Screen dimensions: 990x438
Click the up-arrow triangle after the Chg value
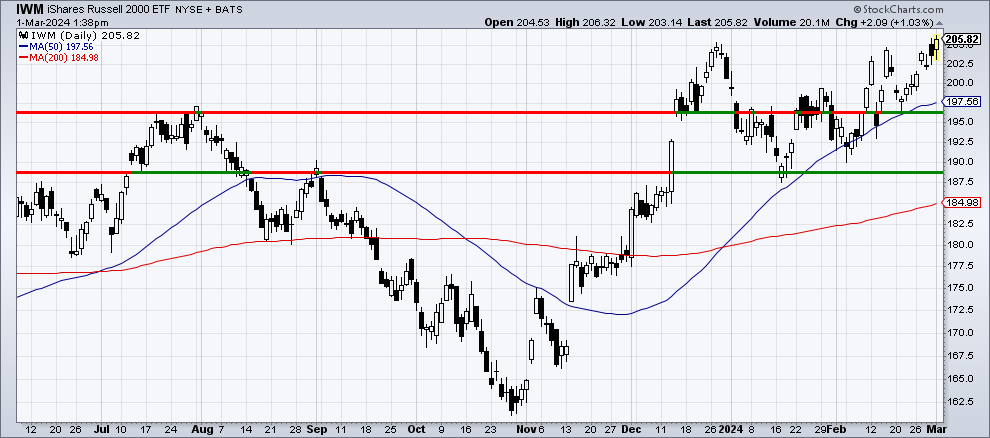(x=938, y=23)
